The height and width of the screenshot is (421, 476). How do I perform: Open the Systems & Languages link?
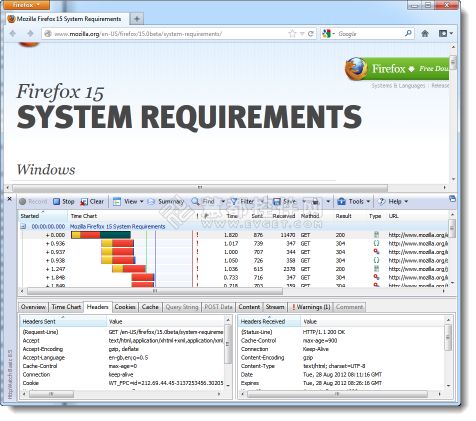point(398,86)
